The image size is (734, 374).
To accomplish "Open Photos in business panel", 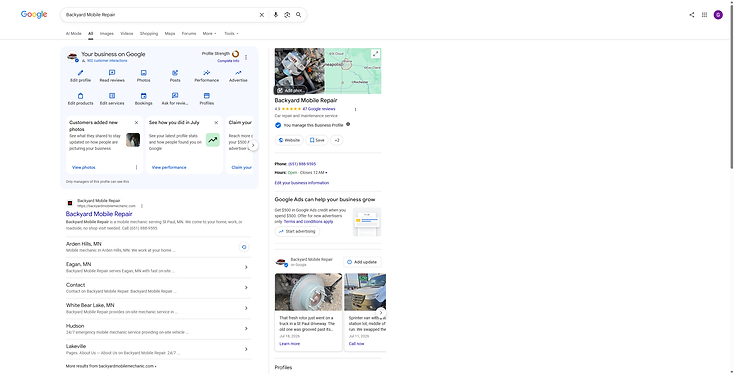I will tap(144, 76).
